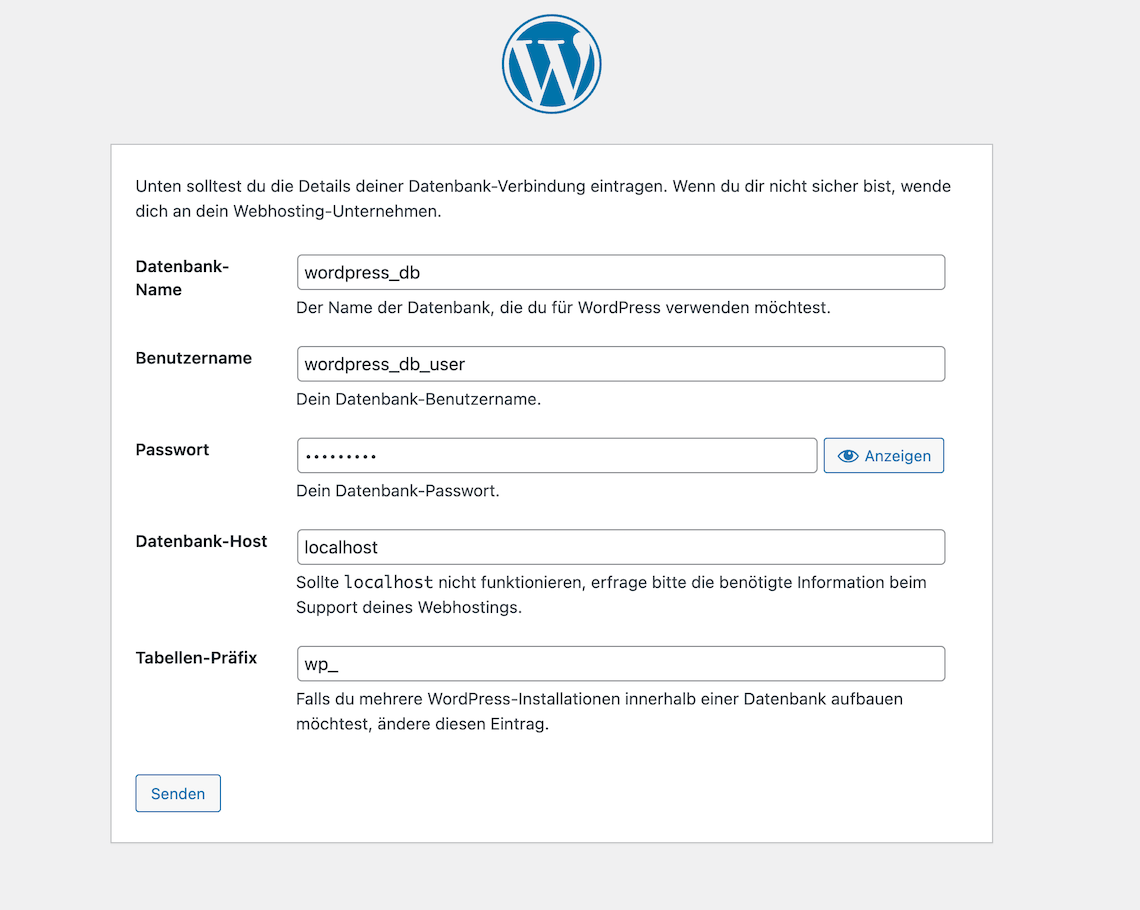The image size is (1140, 910).
Task: Click the Benutzername label
Action: 194,358
